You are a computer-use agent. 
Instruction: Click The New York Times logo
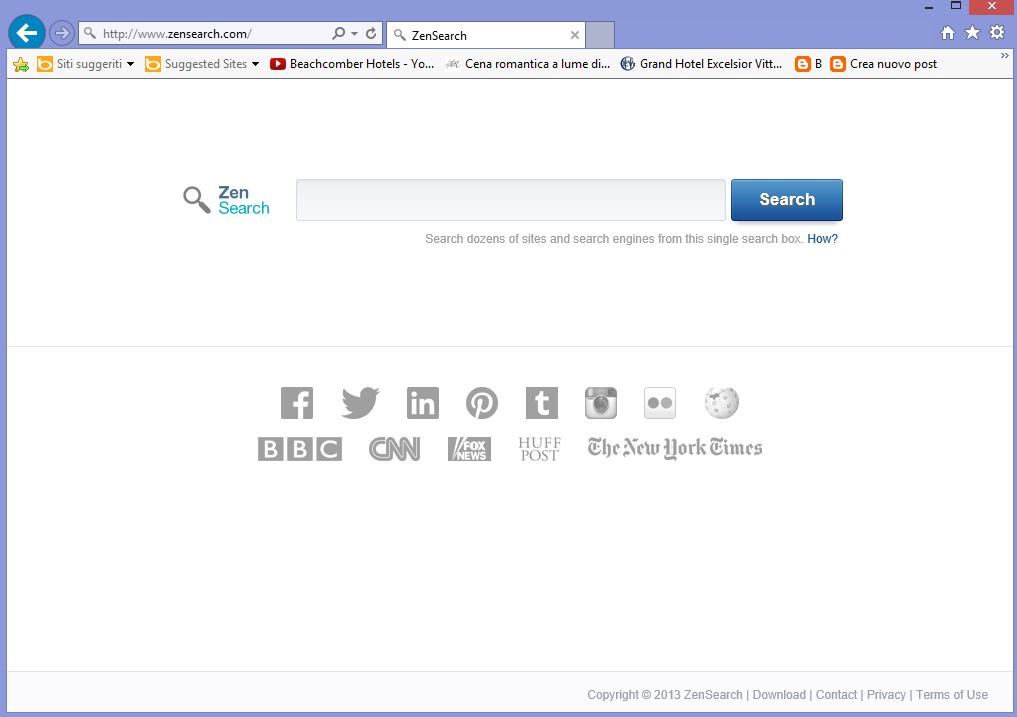[x=675, y=448]
